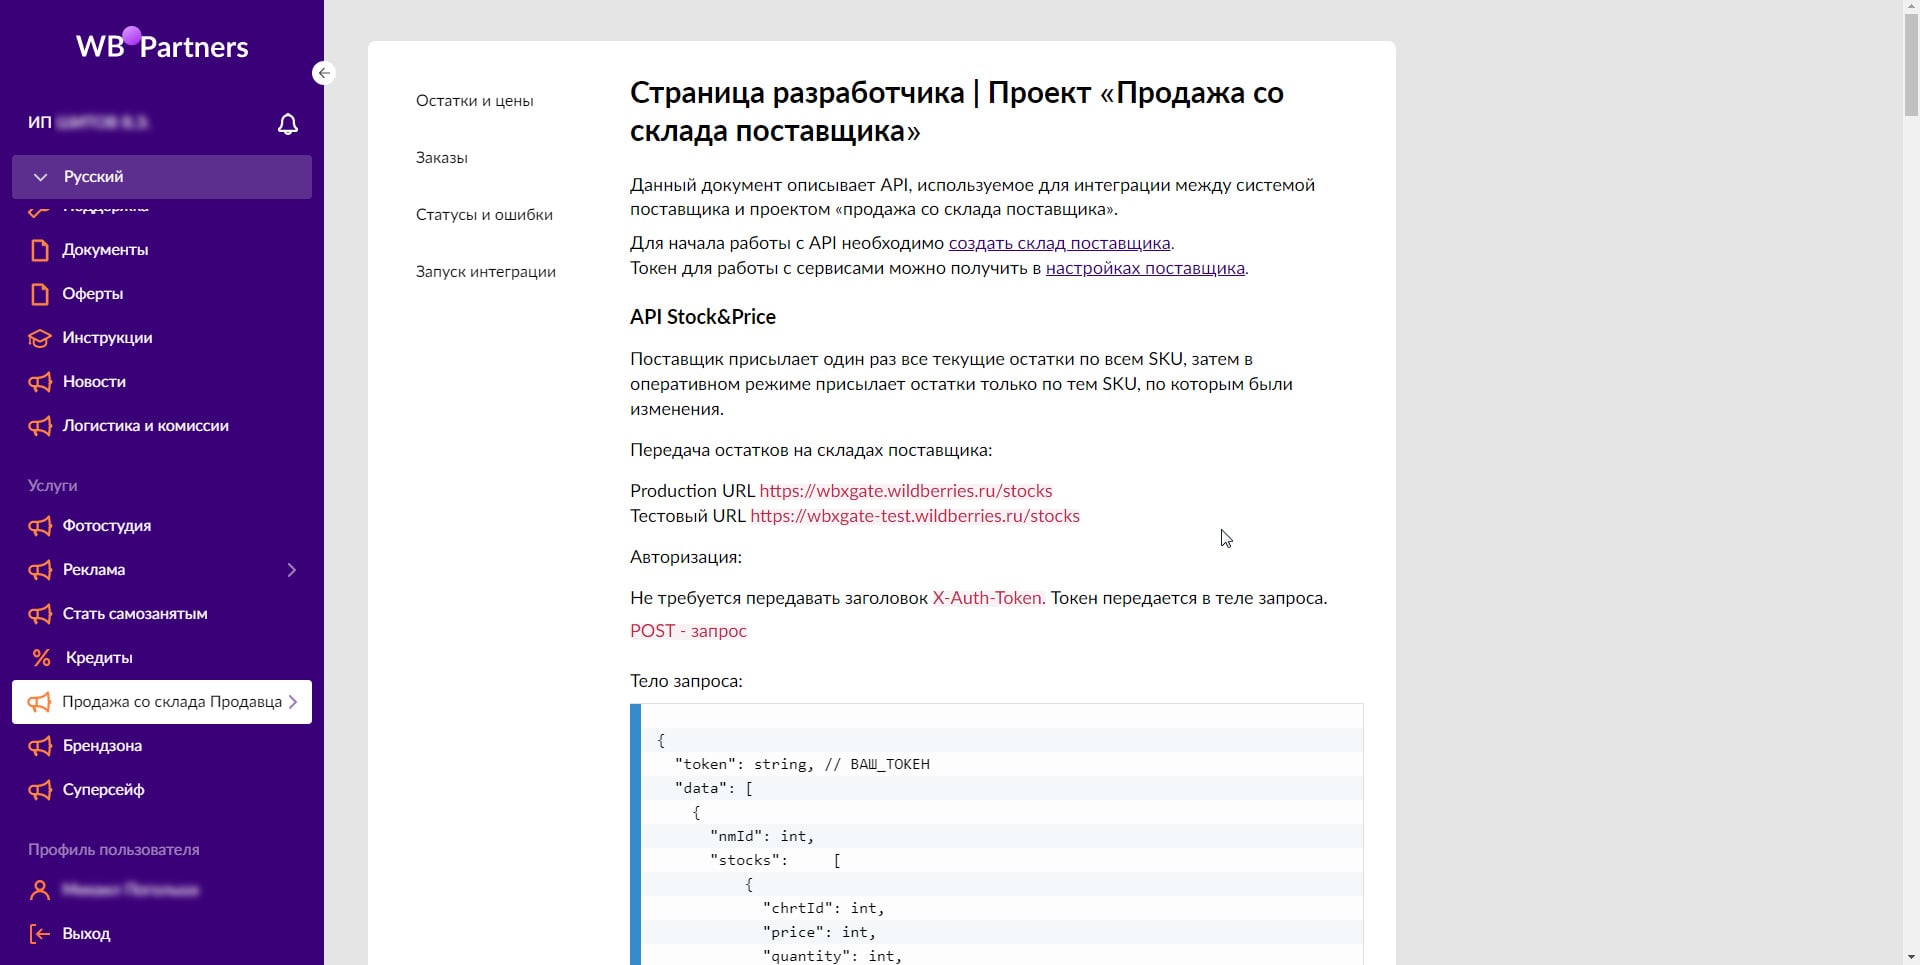
Task: Click the "chrtId": int code line
Action: click(x=823, y=908)
